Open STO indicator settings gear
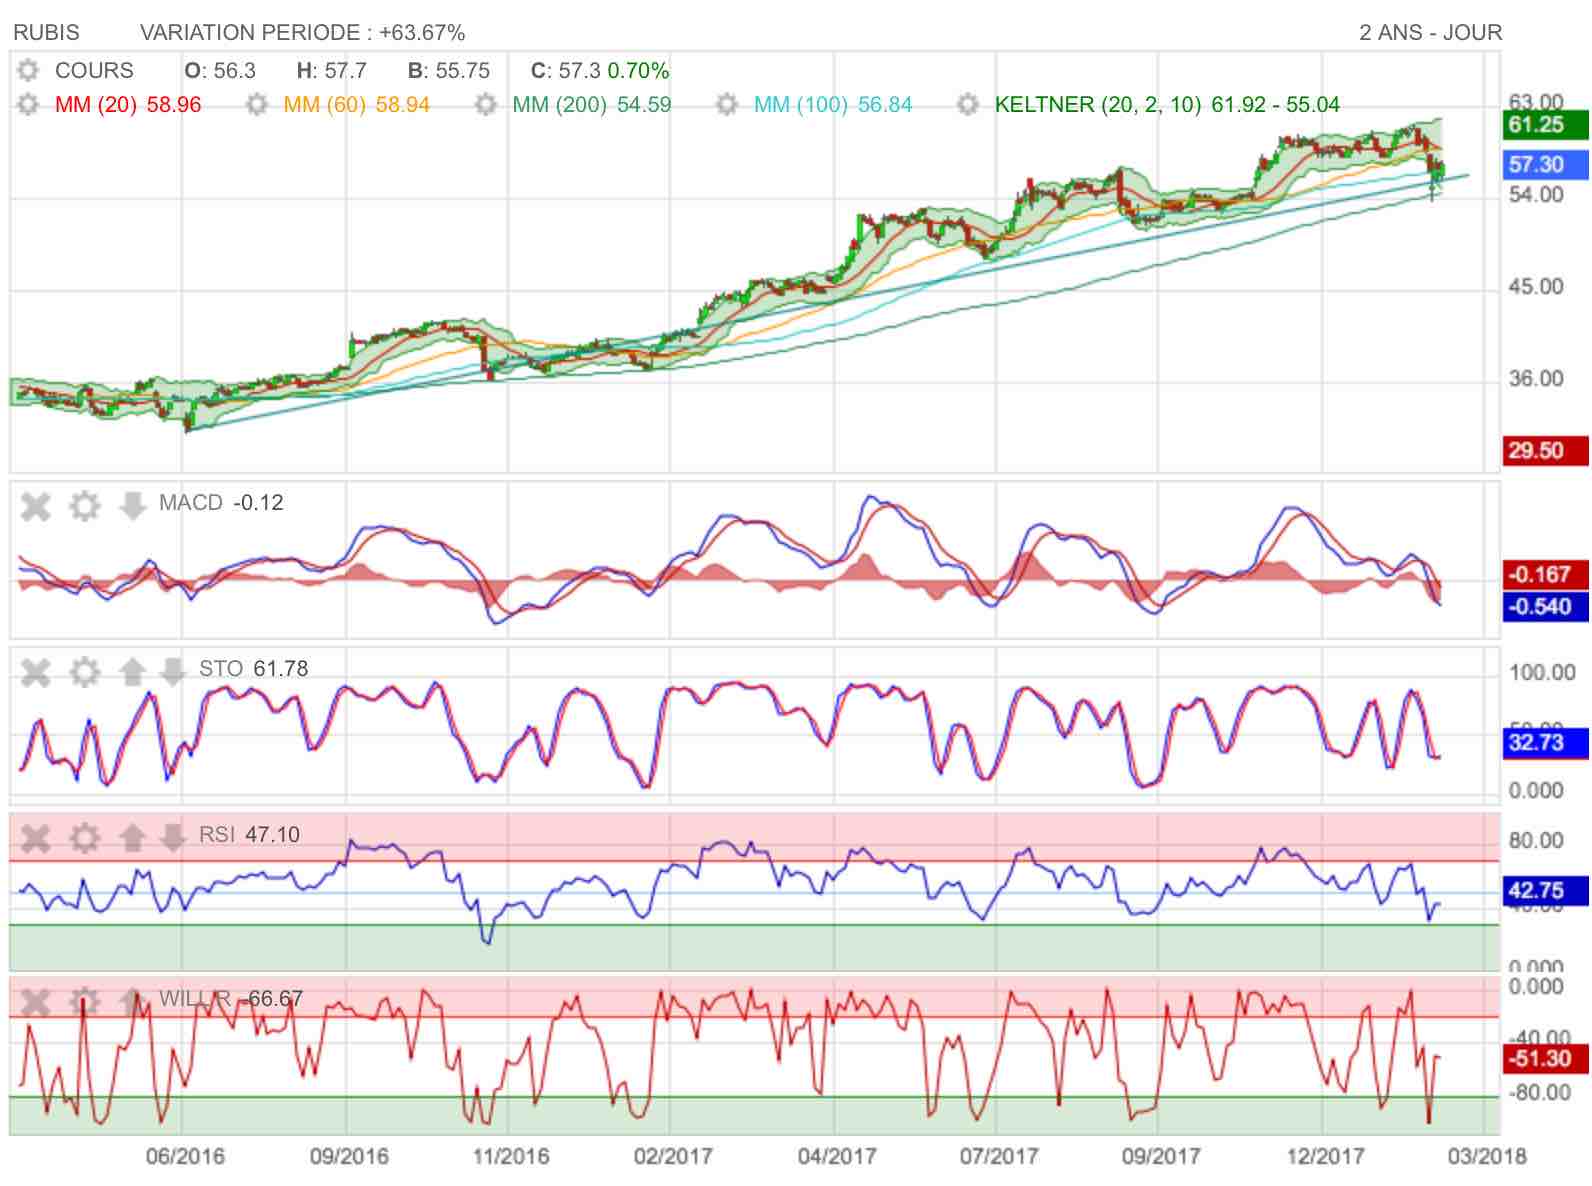 coord(85,671)
